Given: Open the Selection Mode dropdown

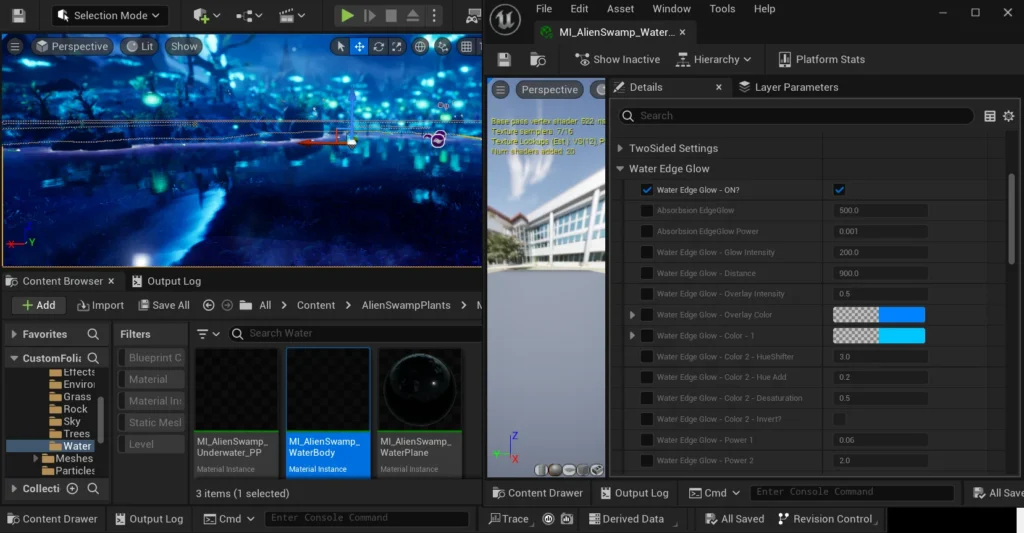Looking at the screenshot, I should [x=109, y=15].
